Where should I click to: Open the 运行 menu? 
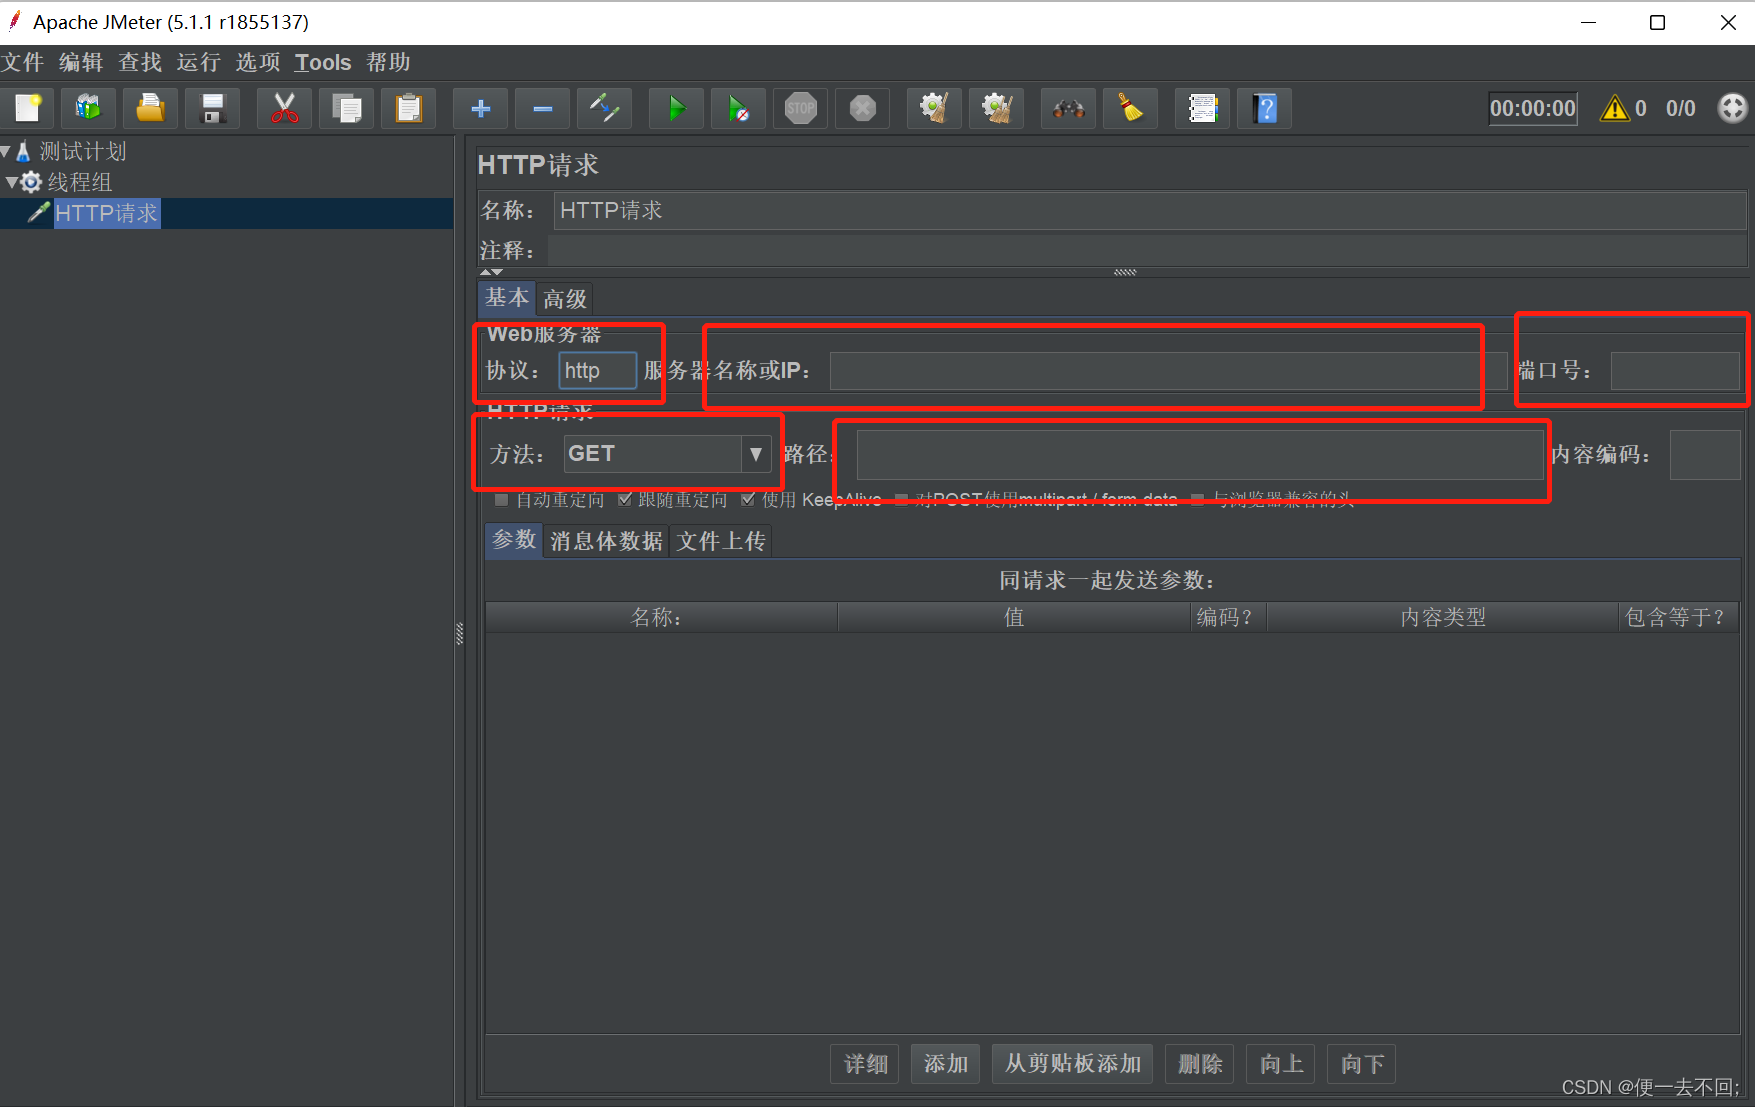coord(199,62)
